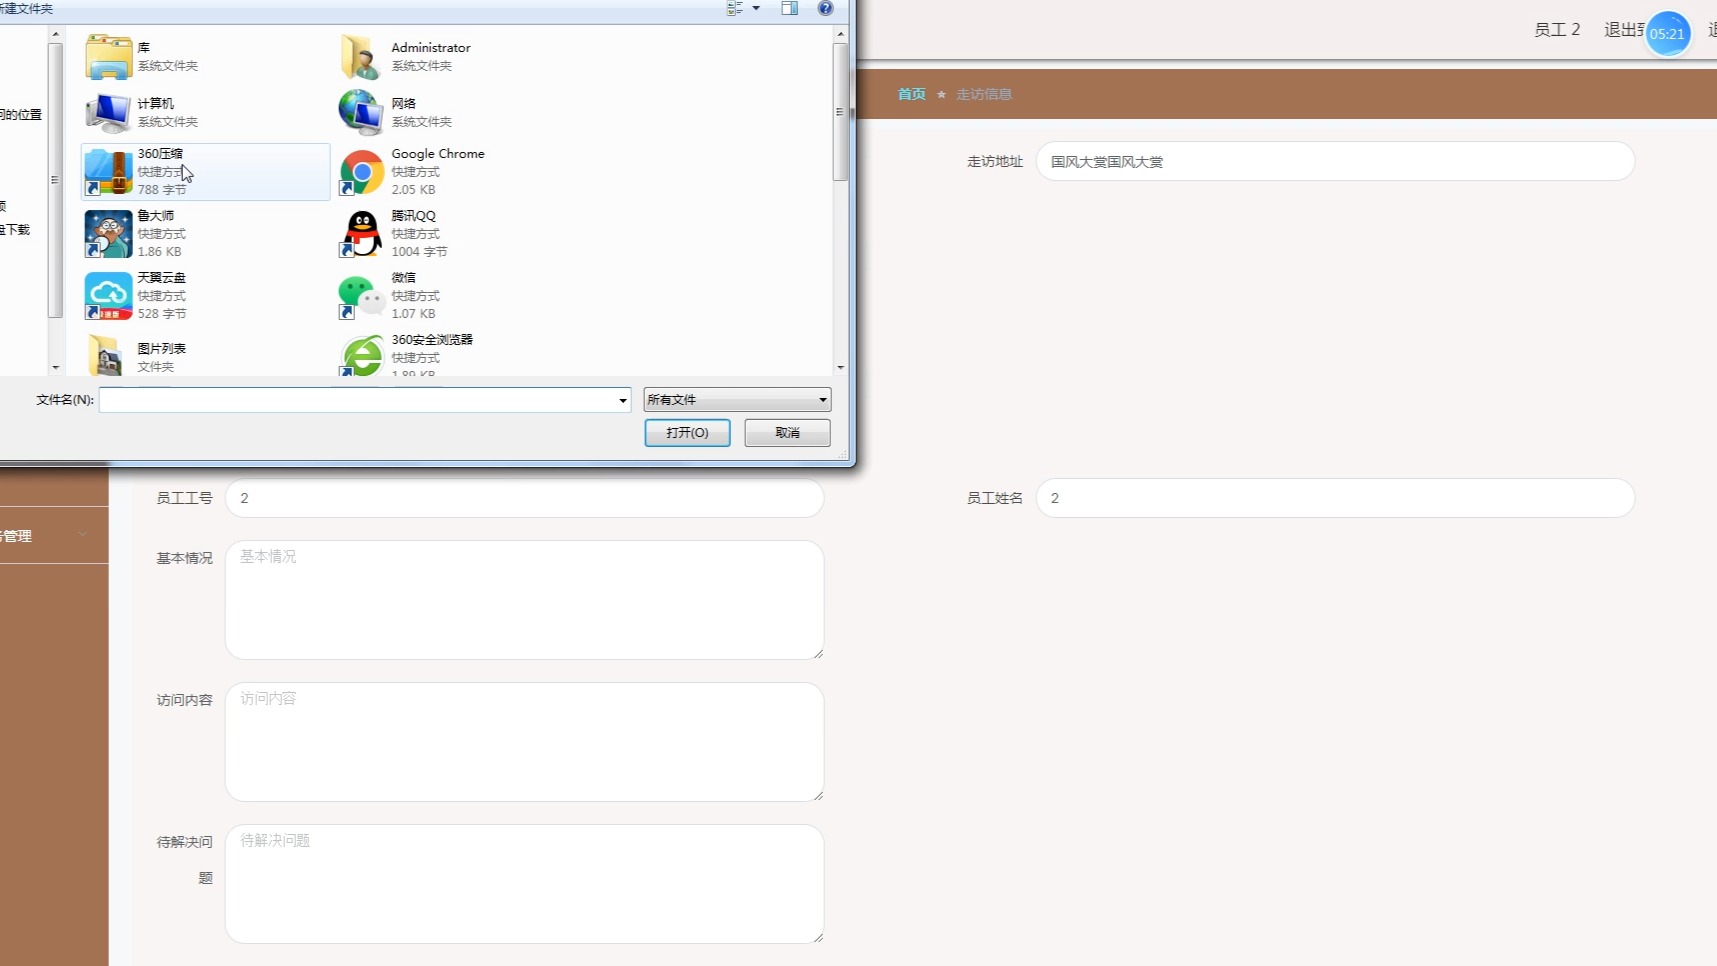Screen dimensions: 1717x966
Task: Select the 360安全浏览器 icon
Action: [361, 356]
